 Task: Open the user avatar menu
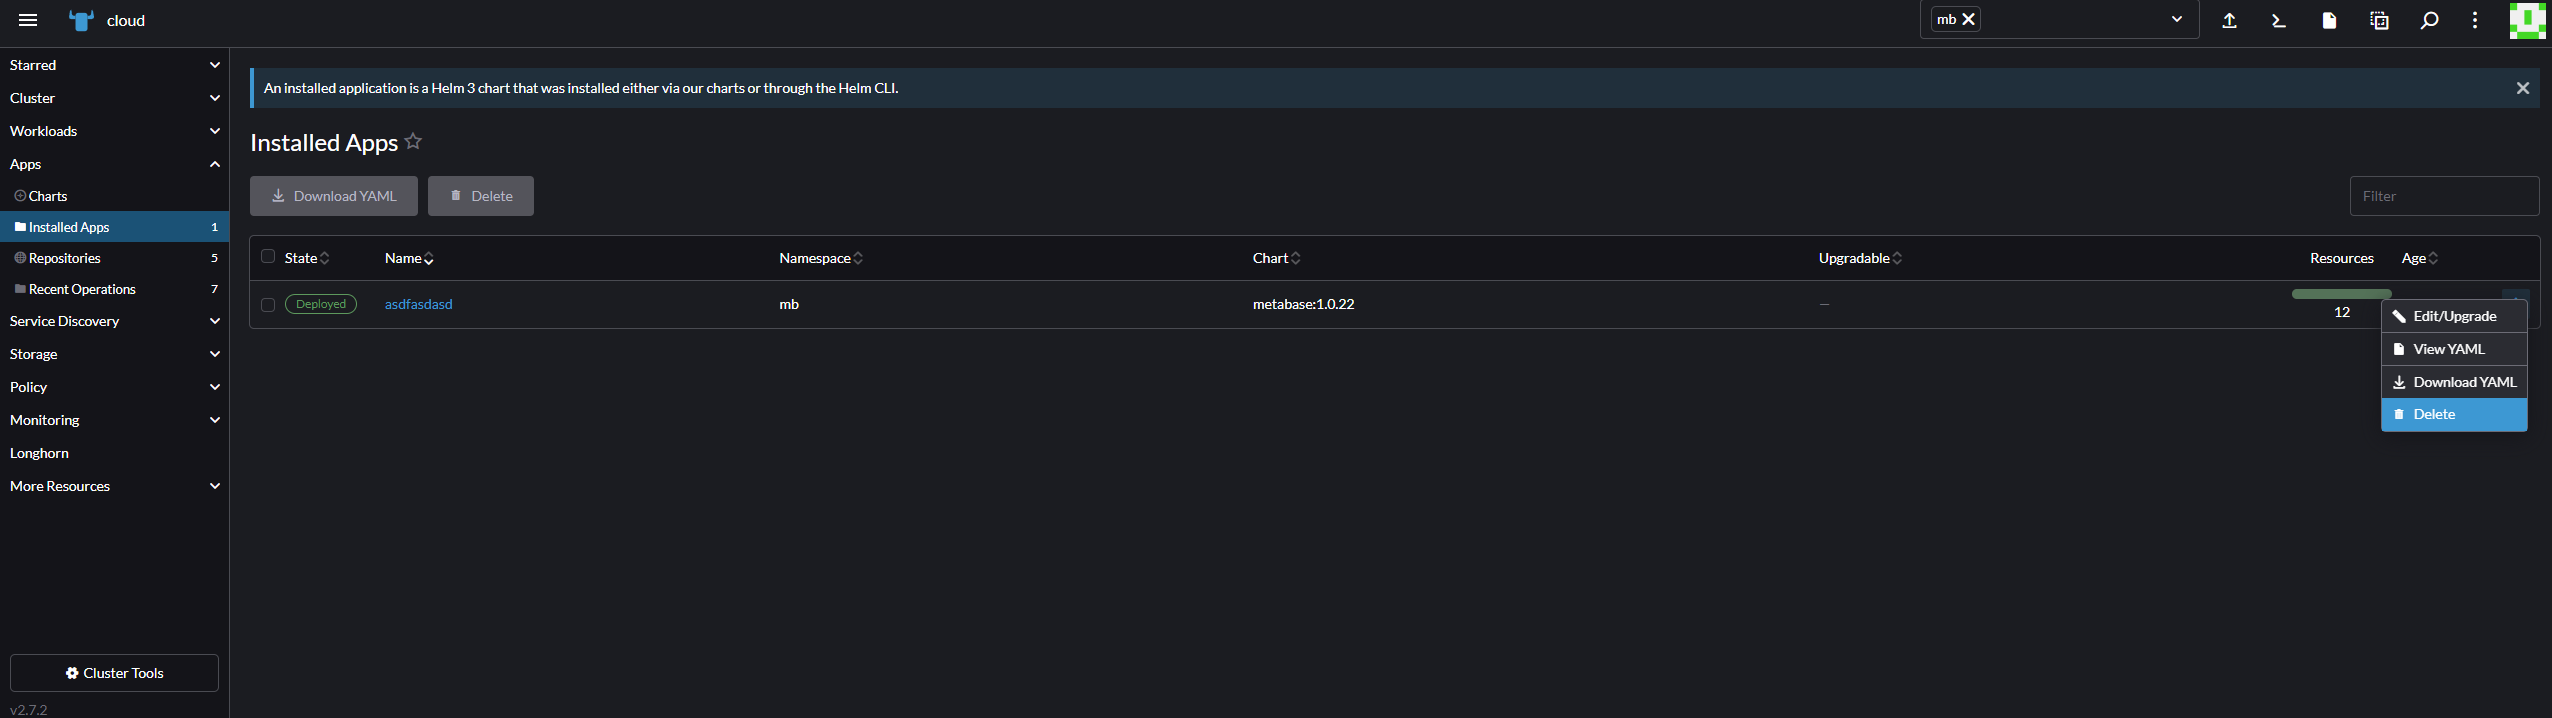coord(2527,20)
